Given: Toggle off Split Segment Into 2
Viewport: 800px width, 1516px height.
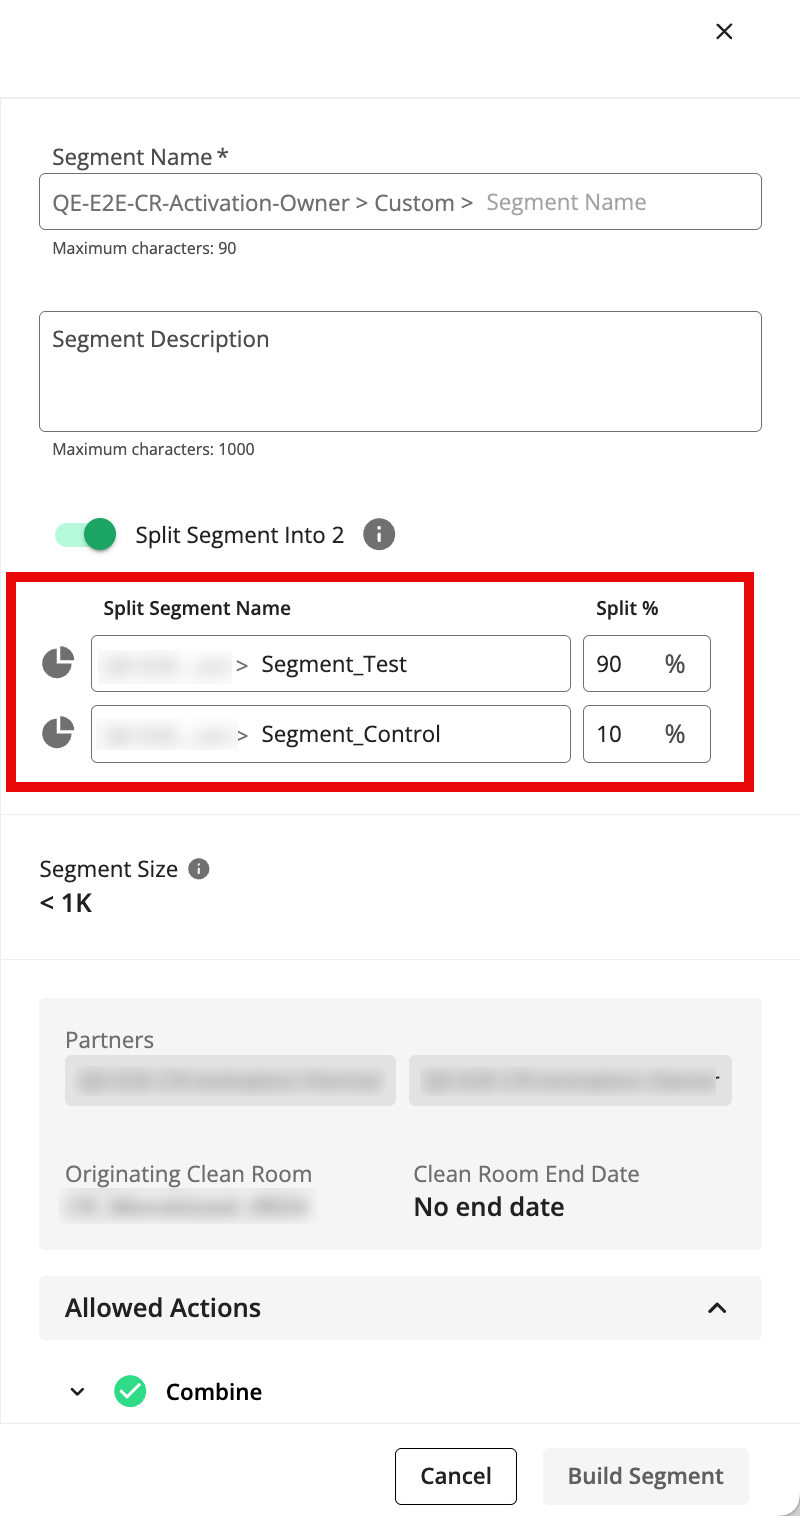Looking at the screenshot, I should coord(86,535).
